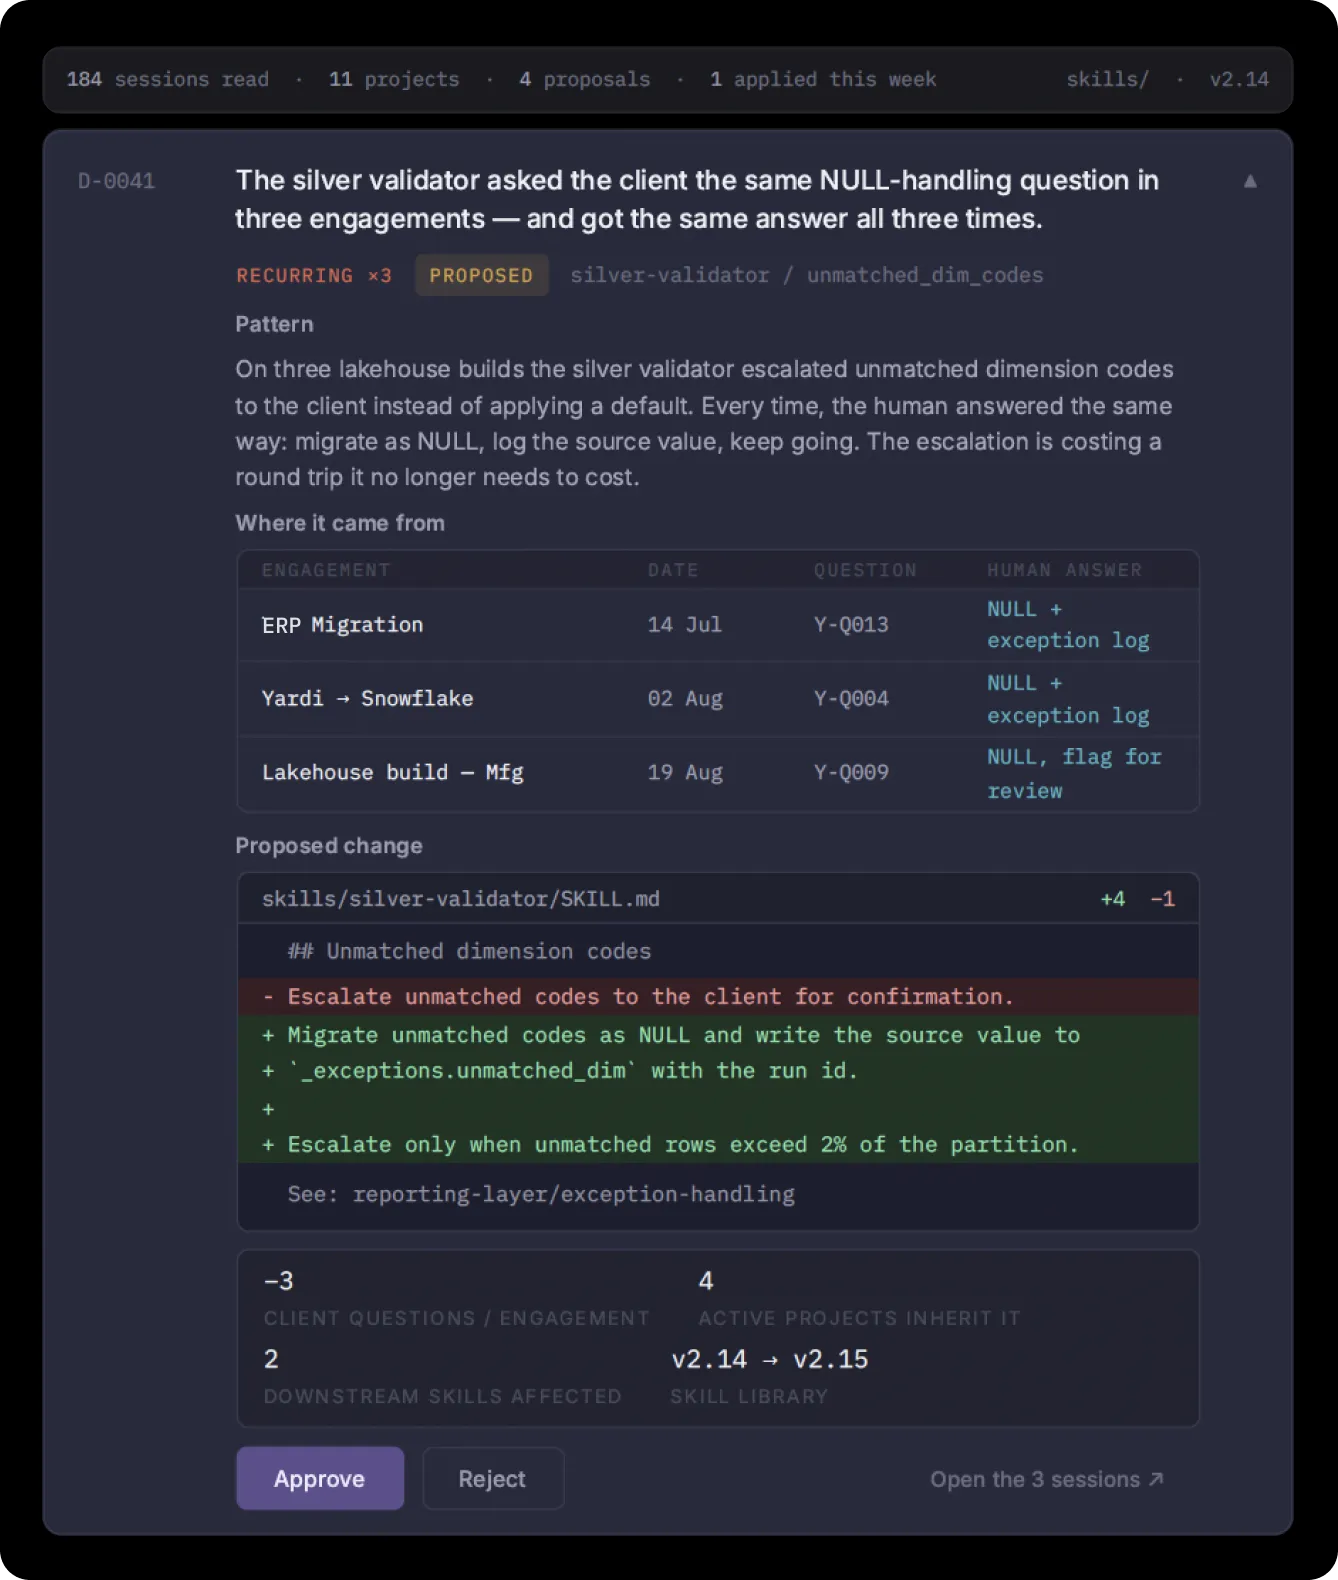Click the PROPOSED status badge
This screenshot has width=1338, height=1580.
(x=481, y=275)
